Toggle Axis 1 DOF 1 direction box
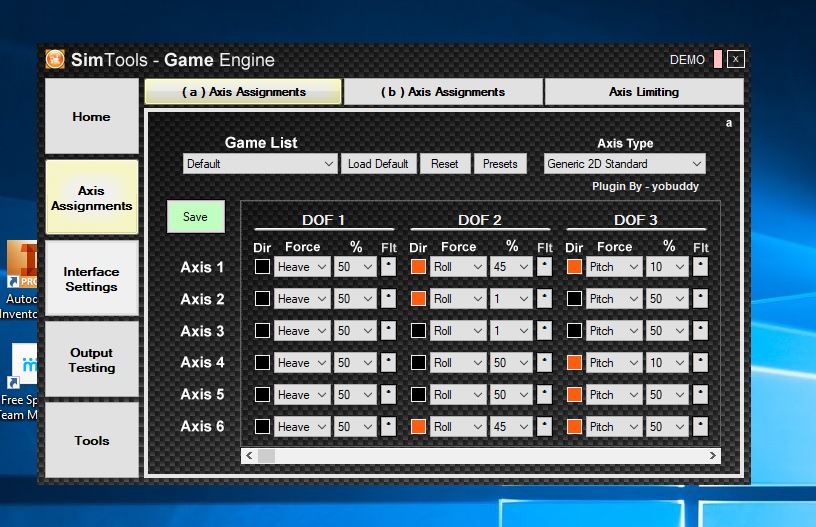 262,267
